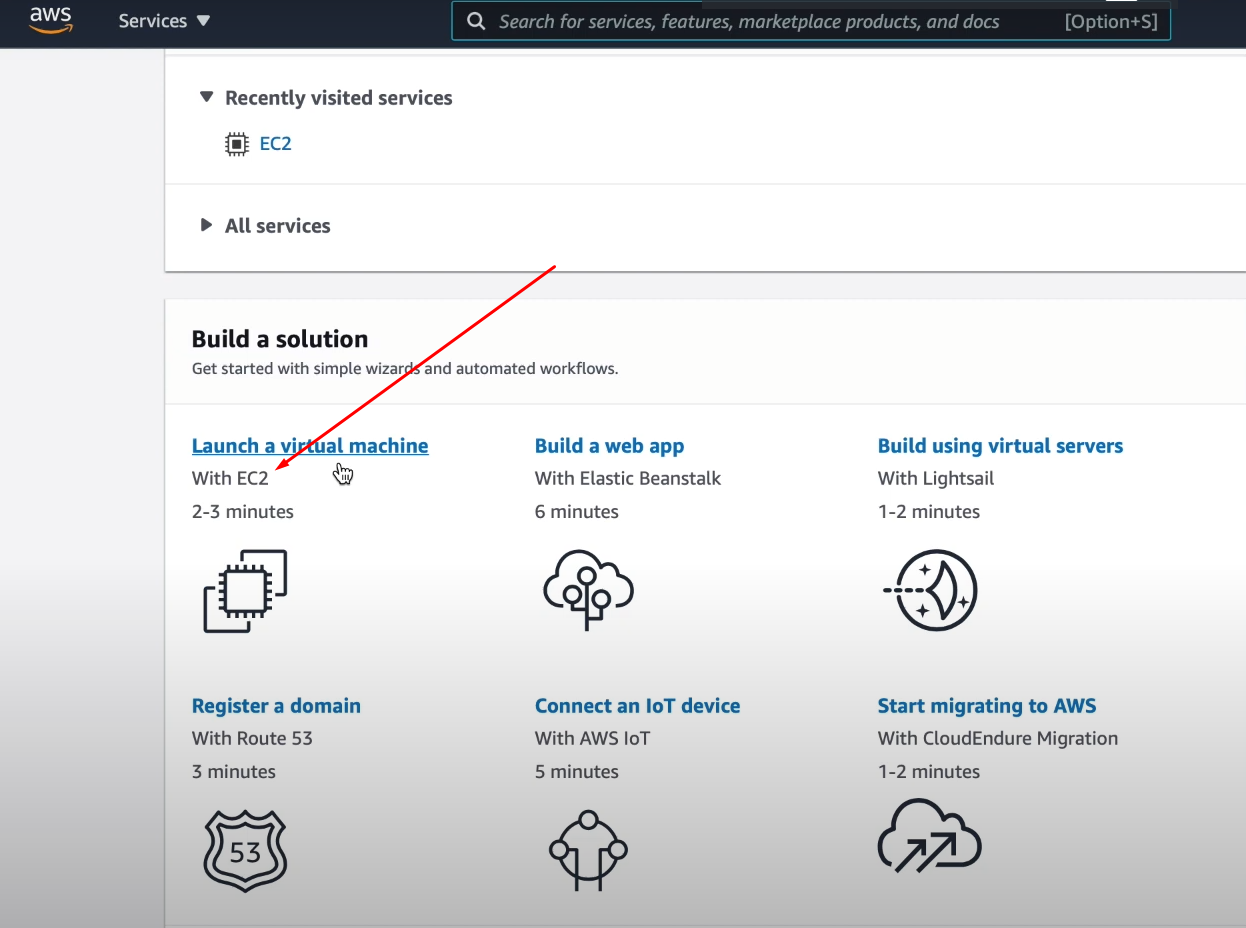The height and width of the screenshot is (928, 1246).
Task: Click the EC2 virtual machine icon
Action: pos(245,591)
